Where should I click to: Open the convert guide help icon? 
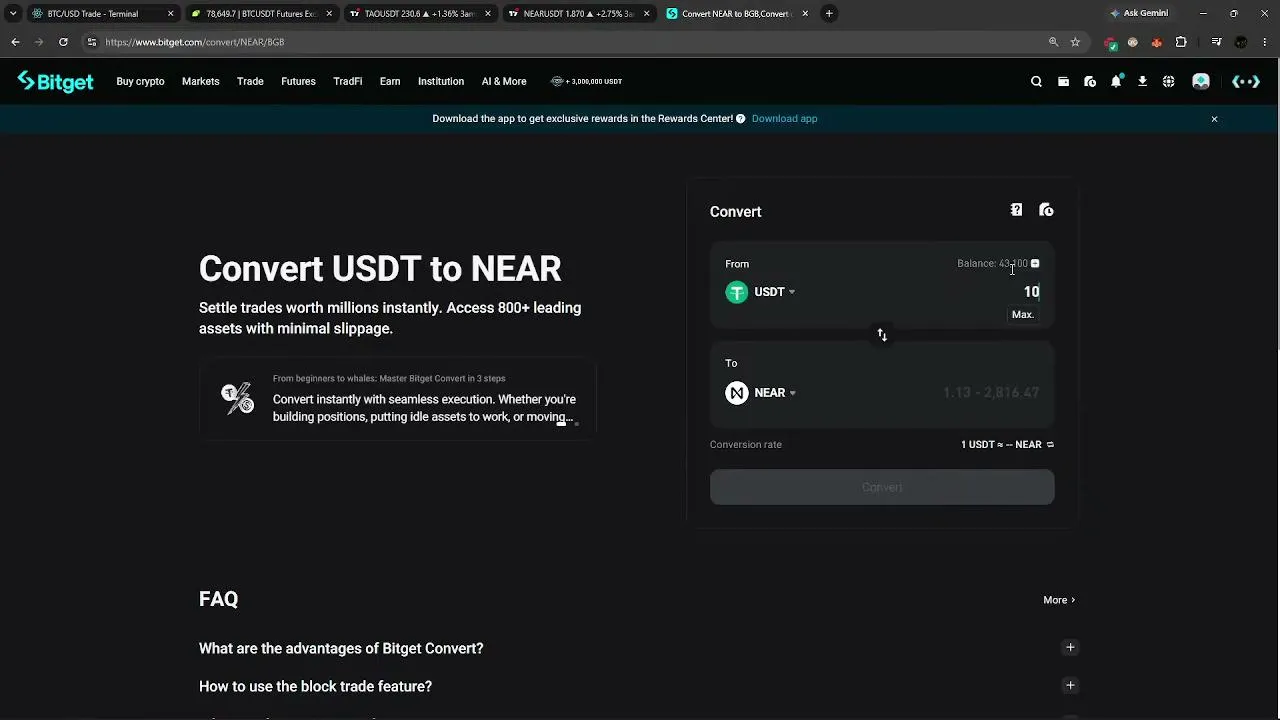tap(1016, 210)
